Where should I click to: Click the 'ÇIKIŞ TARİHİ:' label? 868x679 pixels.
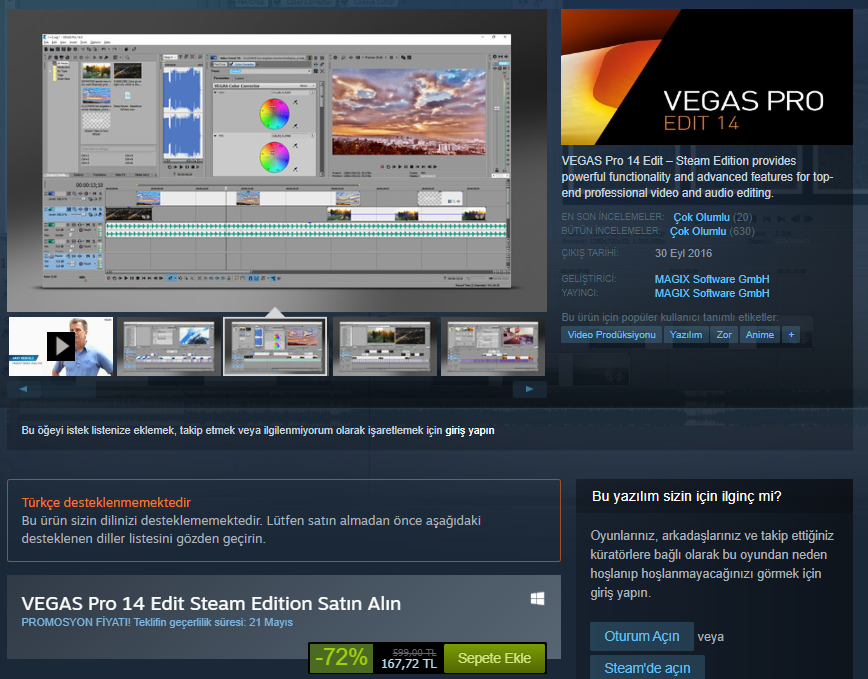pos(590,253)
